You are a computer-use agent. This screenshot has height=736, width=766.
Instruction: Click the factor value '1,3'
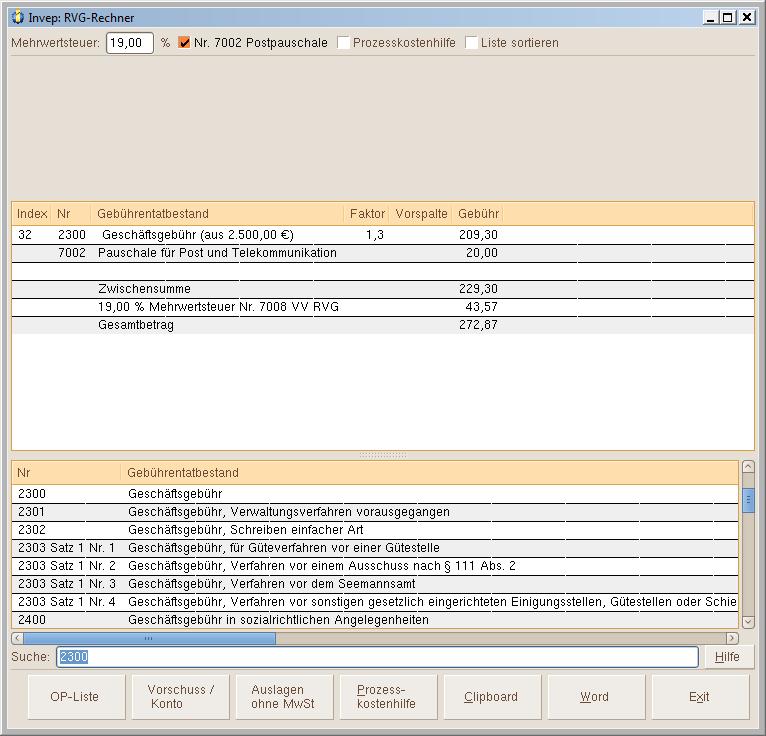pos(375,235)
